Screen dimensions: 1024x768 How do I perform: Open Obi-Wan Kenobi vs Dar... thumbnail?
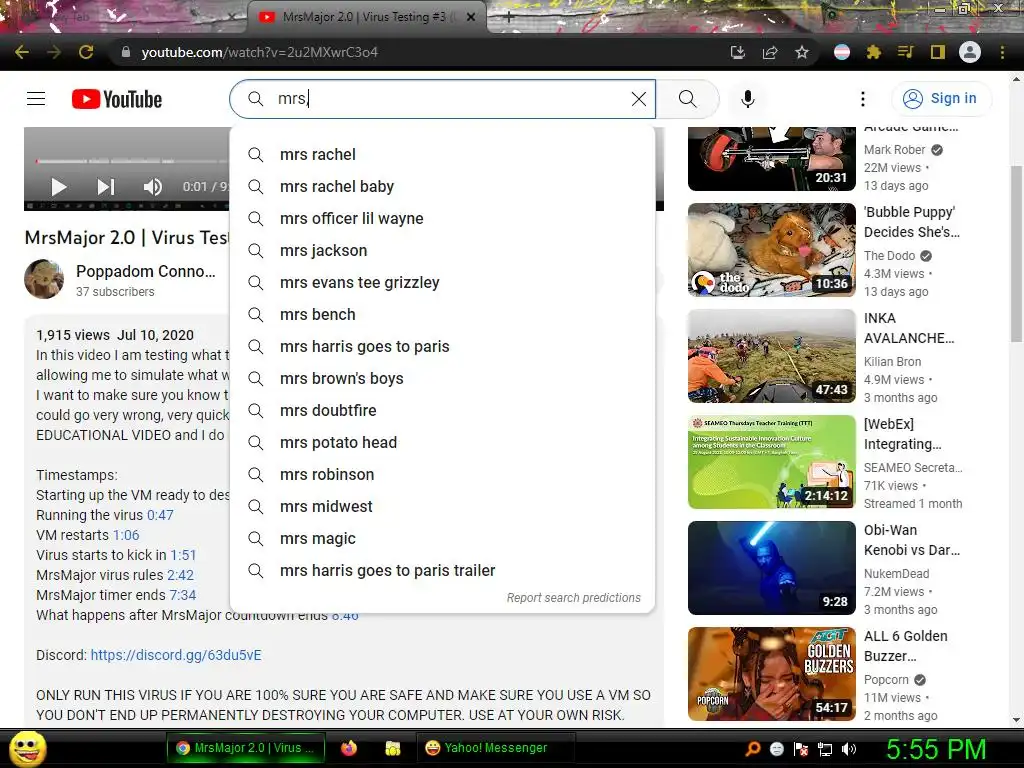(772, 568)
